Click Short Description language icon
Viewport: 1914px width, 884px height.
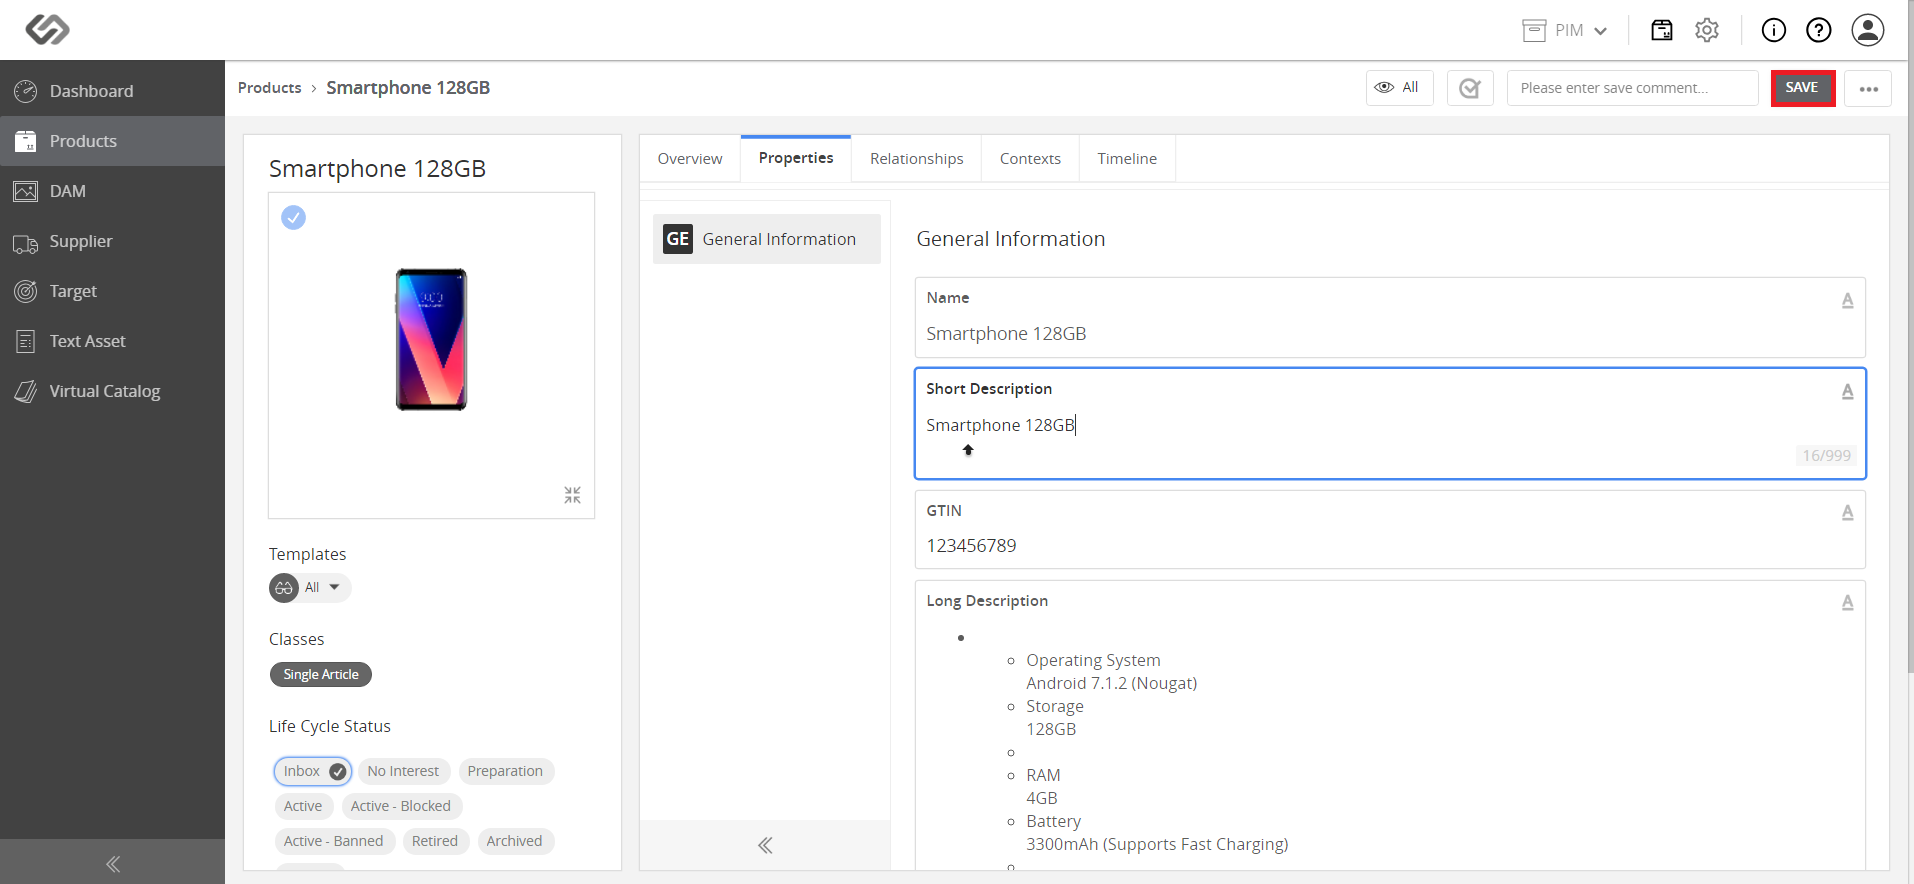click(x=1847, y=391)
